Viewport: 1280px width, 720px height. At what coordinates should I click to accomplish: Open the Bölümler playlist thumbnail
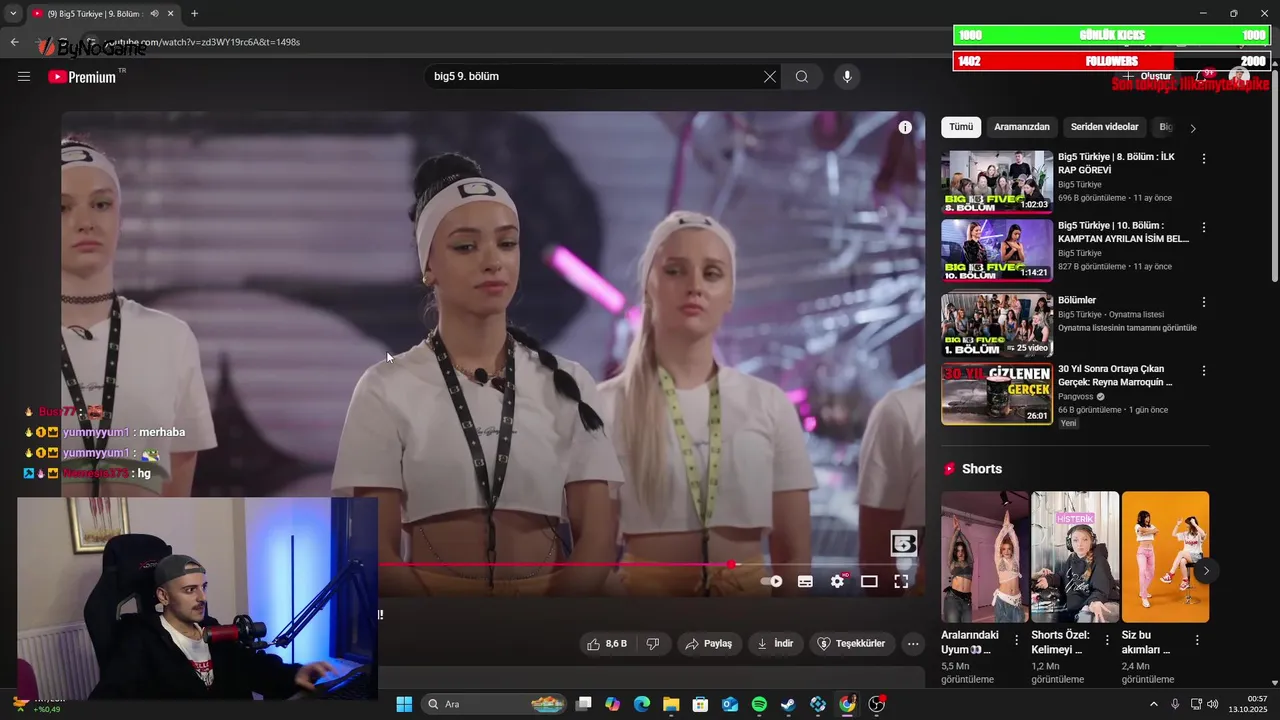(997, 325)
